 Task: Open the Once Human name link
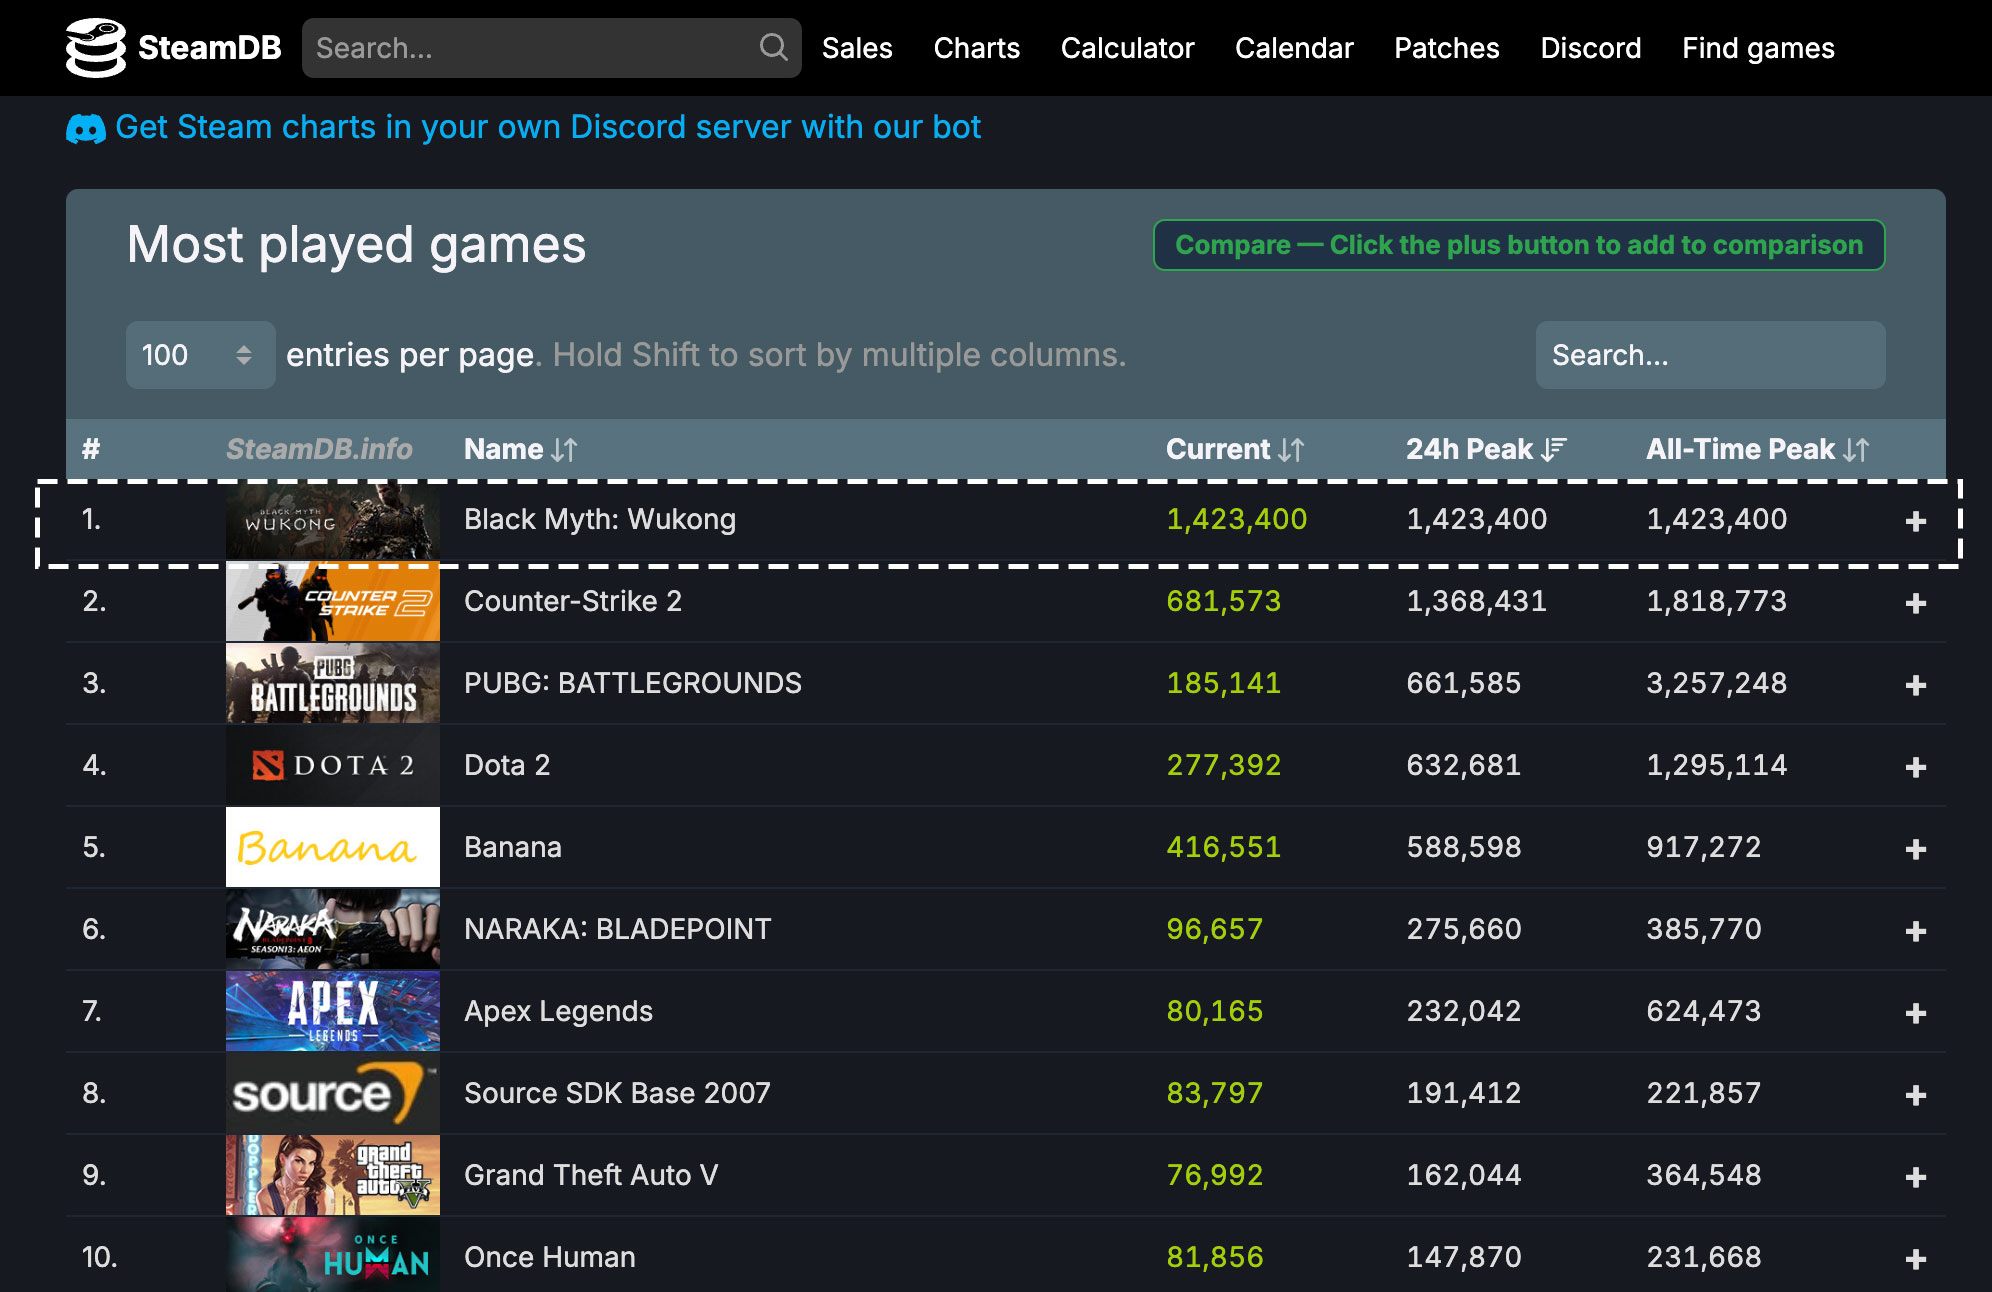(x=550, y=1257)
